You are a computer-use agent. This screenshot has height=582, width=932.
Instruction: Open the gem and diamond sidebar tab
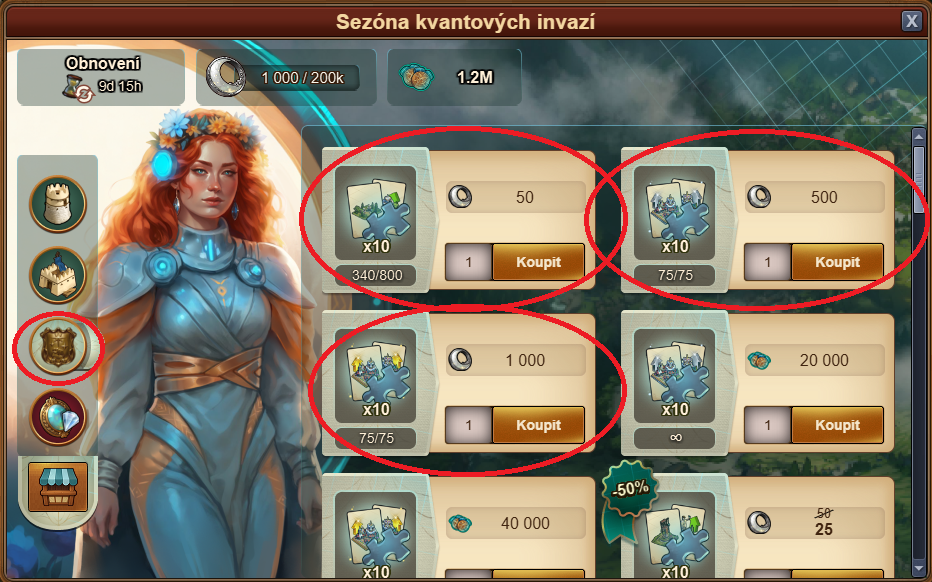pyautogui.click(x=58, y=417)
